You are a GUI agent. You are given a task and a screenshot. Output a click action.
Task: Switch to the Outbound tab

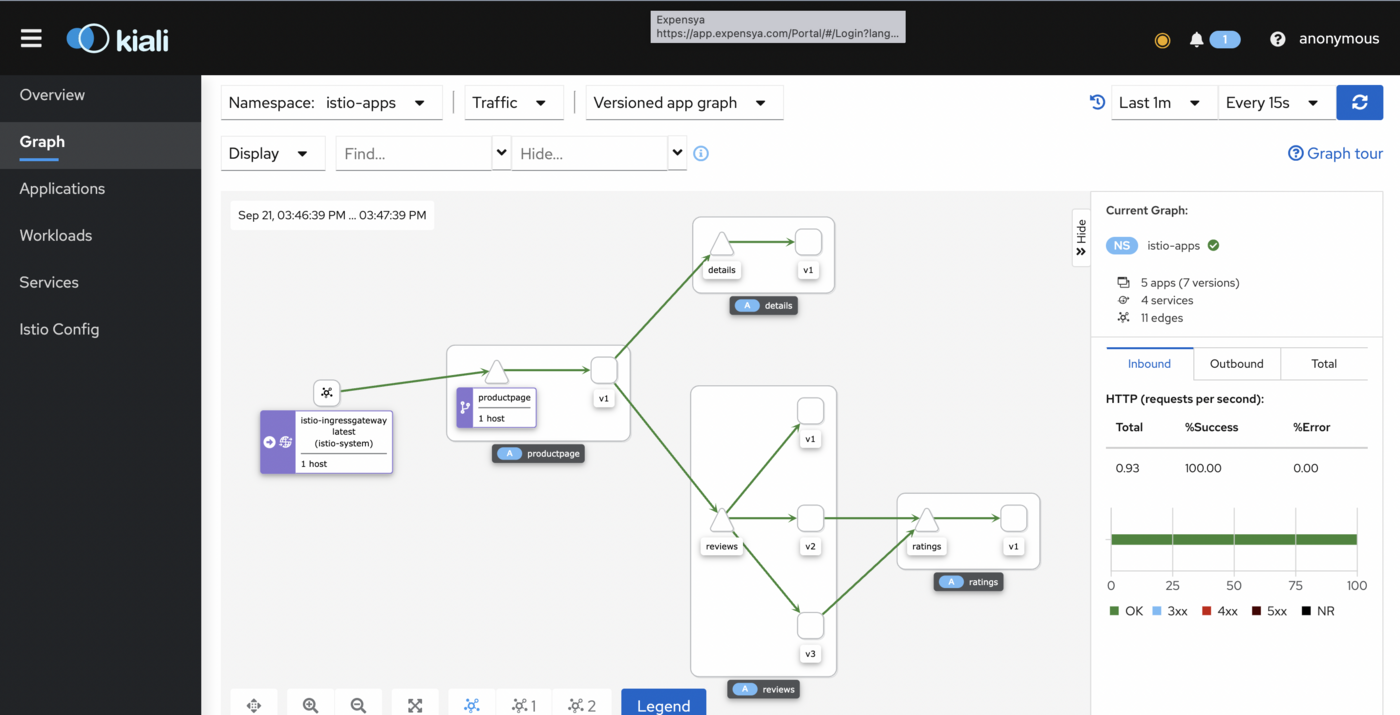[x=1236, y=364]
